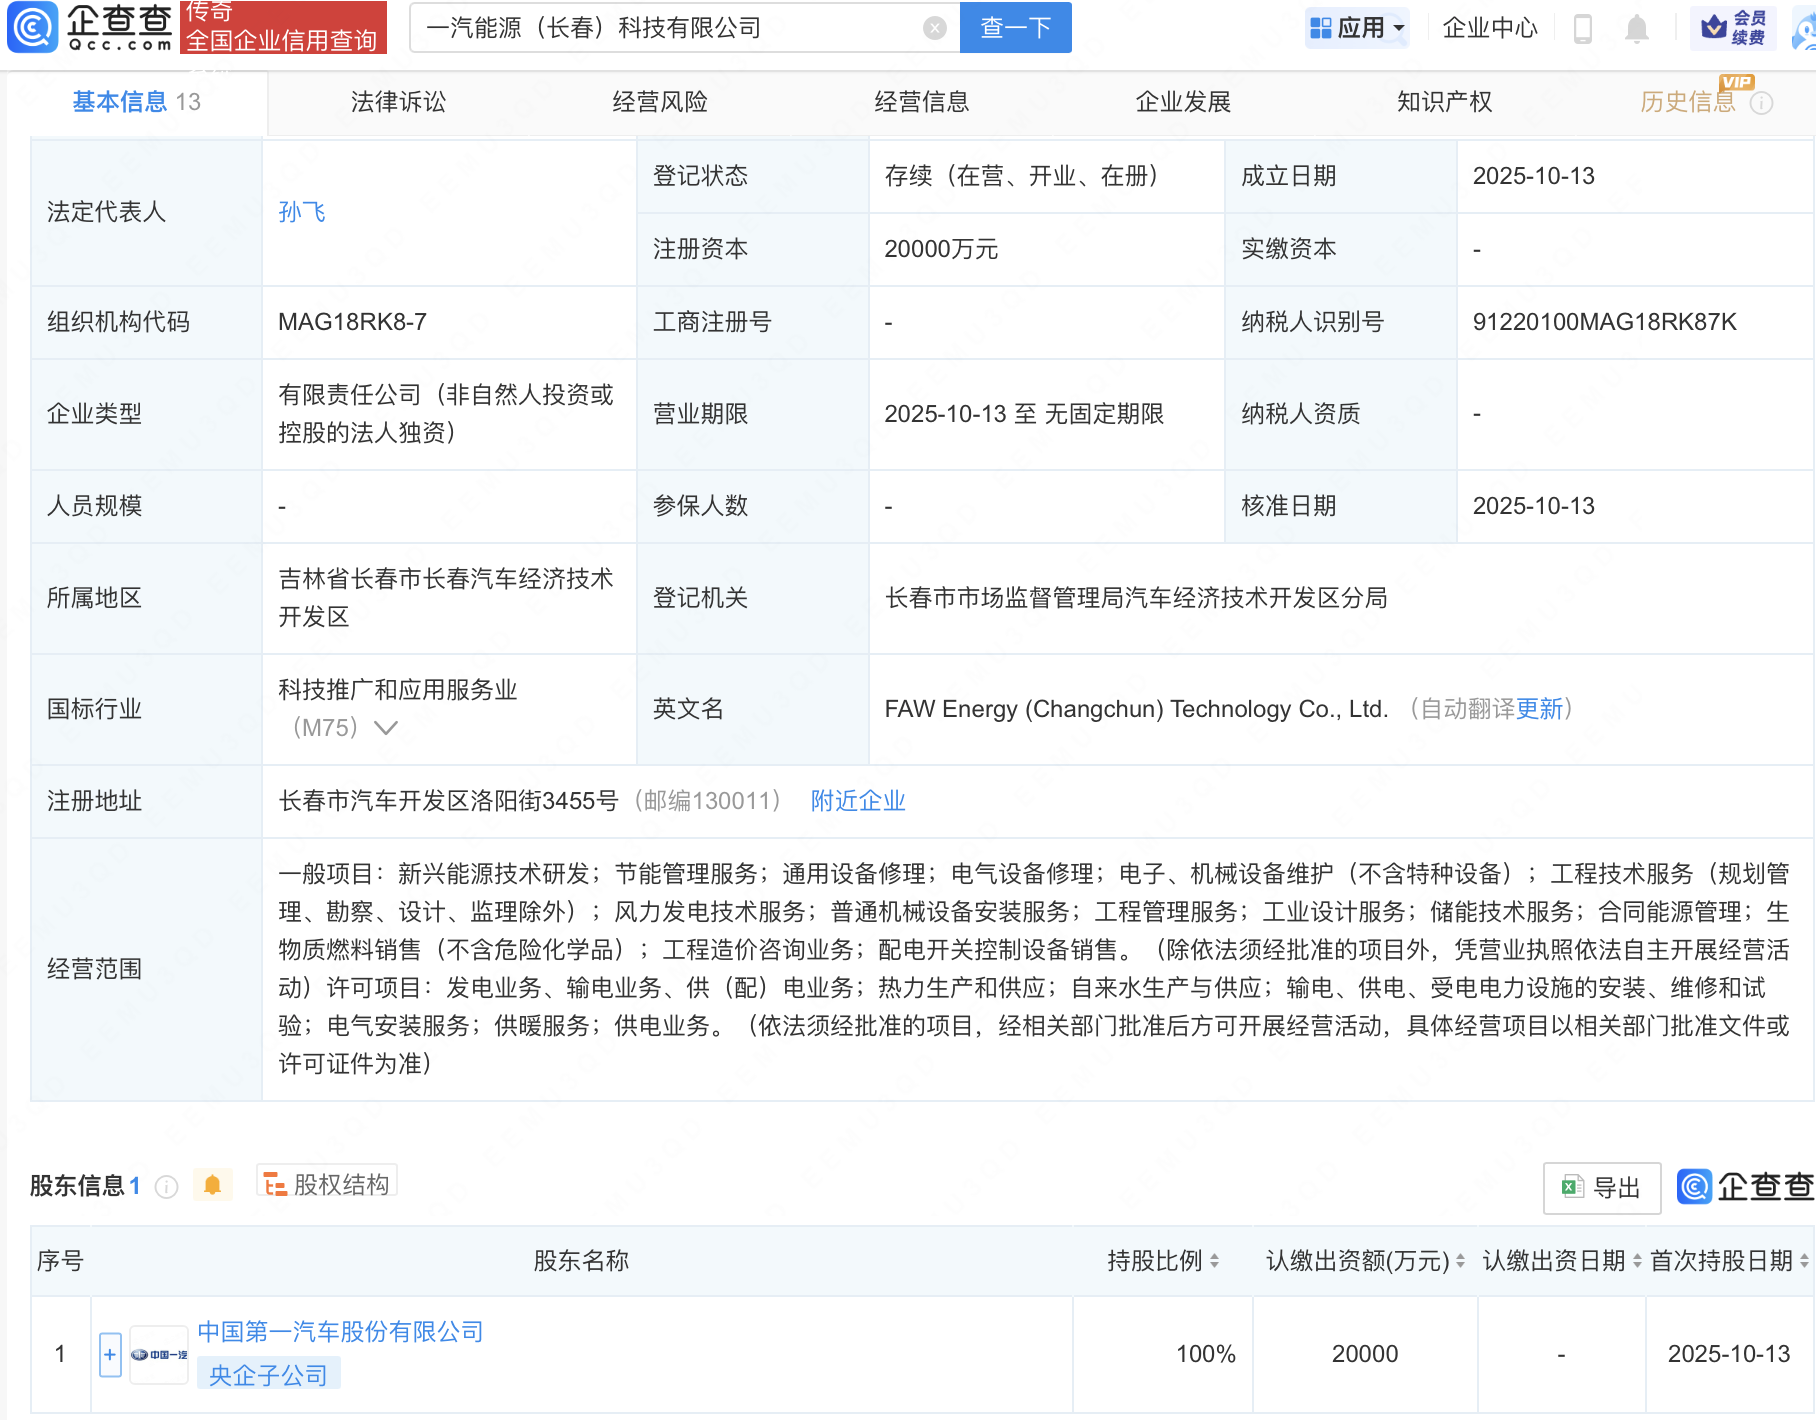Click the info icon beside 历史信息

coord(1762,103)
